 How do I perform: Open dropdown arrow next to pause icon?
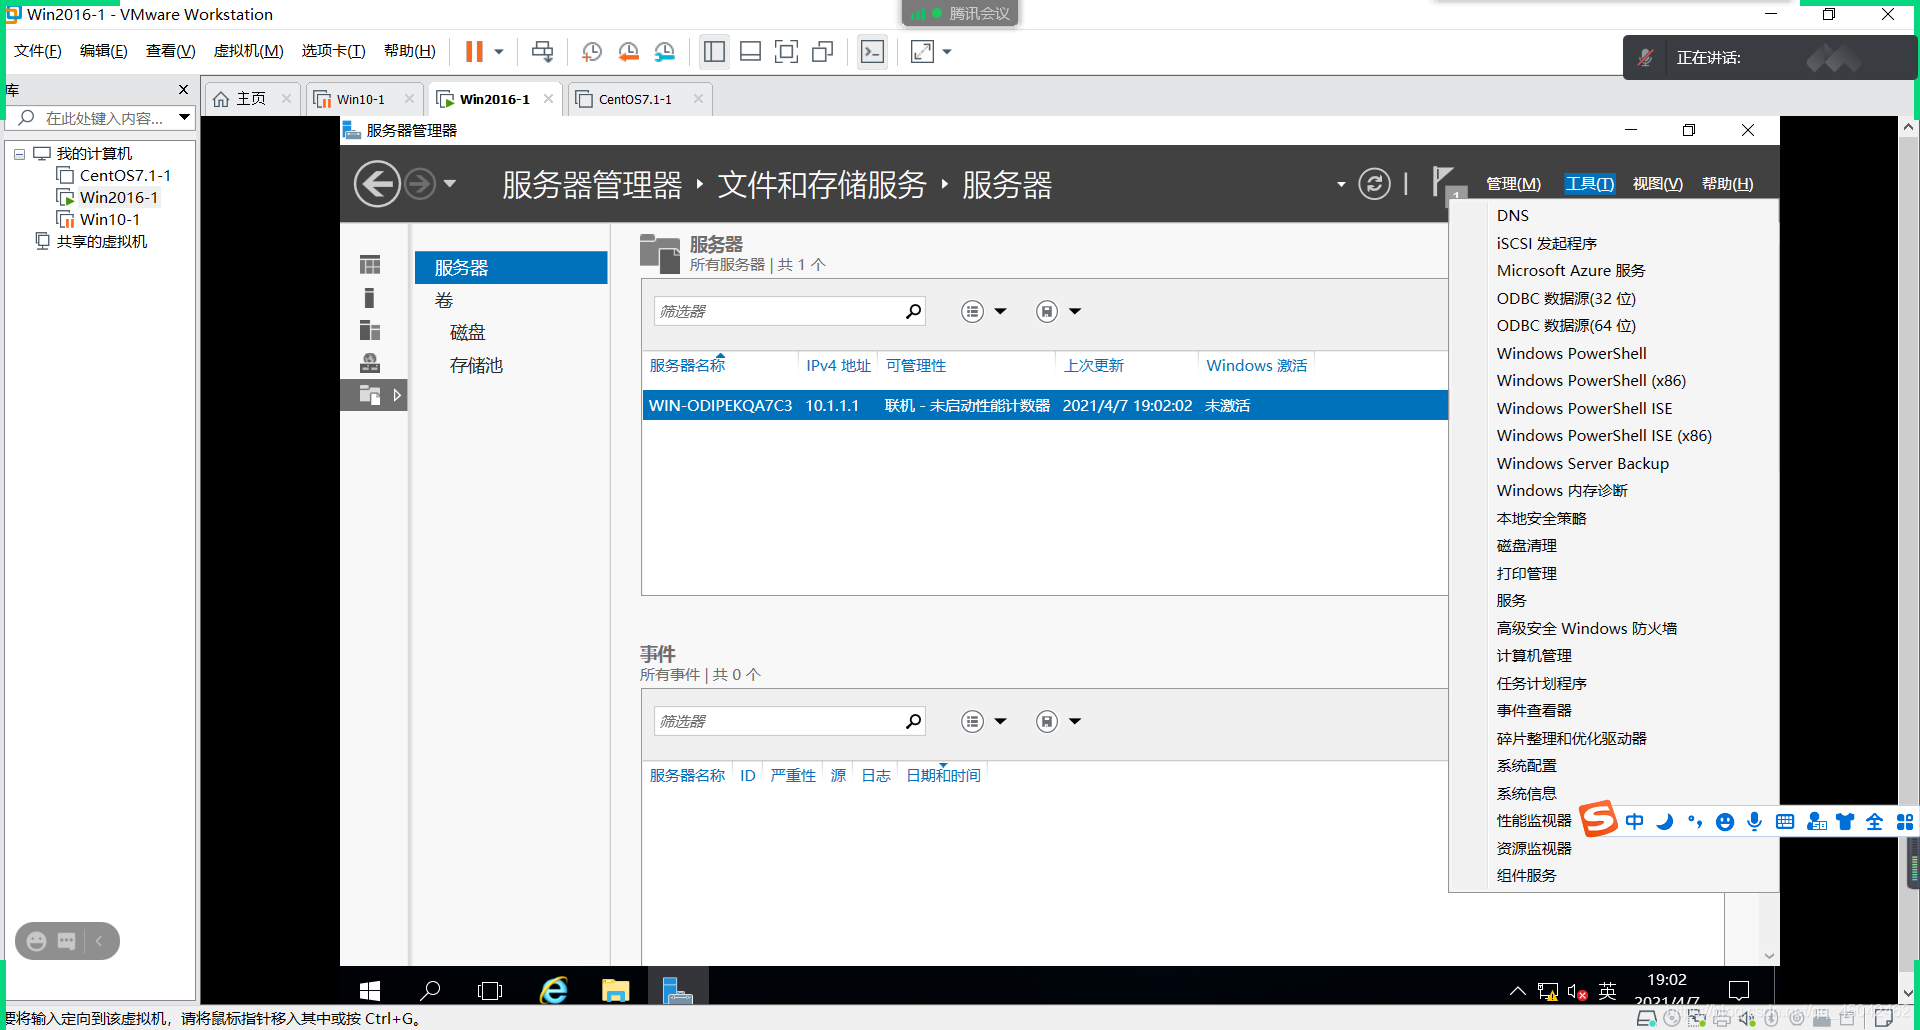(499, 52)
